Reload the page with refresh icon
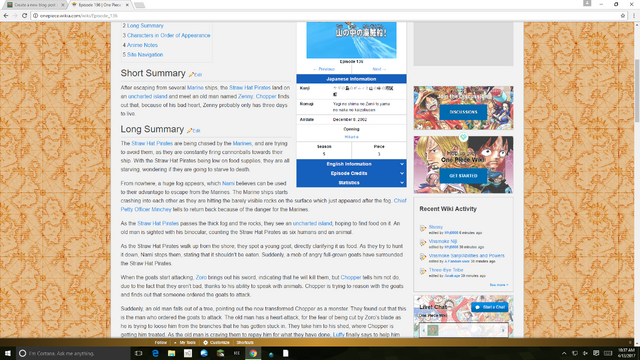Viewport: 640px width, 360px height. 24,16
